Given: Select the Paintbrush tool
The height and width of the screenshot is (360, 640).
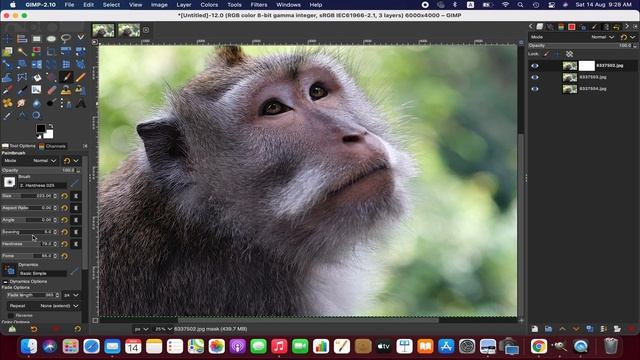Looking at the screenshot, I should point(66,77).
